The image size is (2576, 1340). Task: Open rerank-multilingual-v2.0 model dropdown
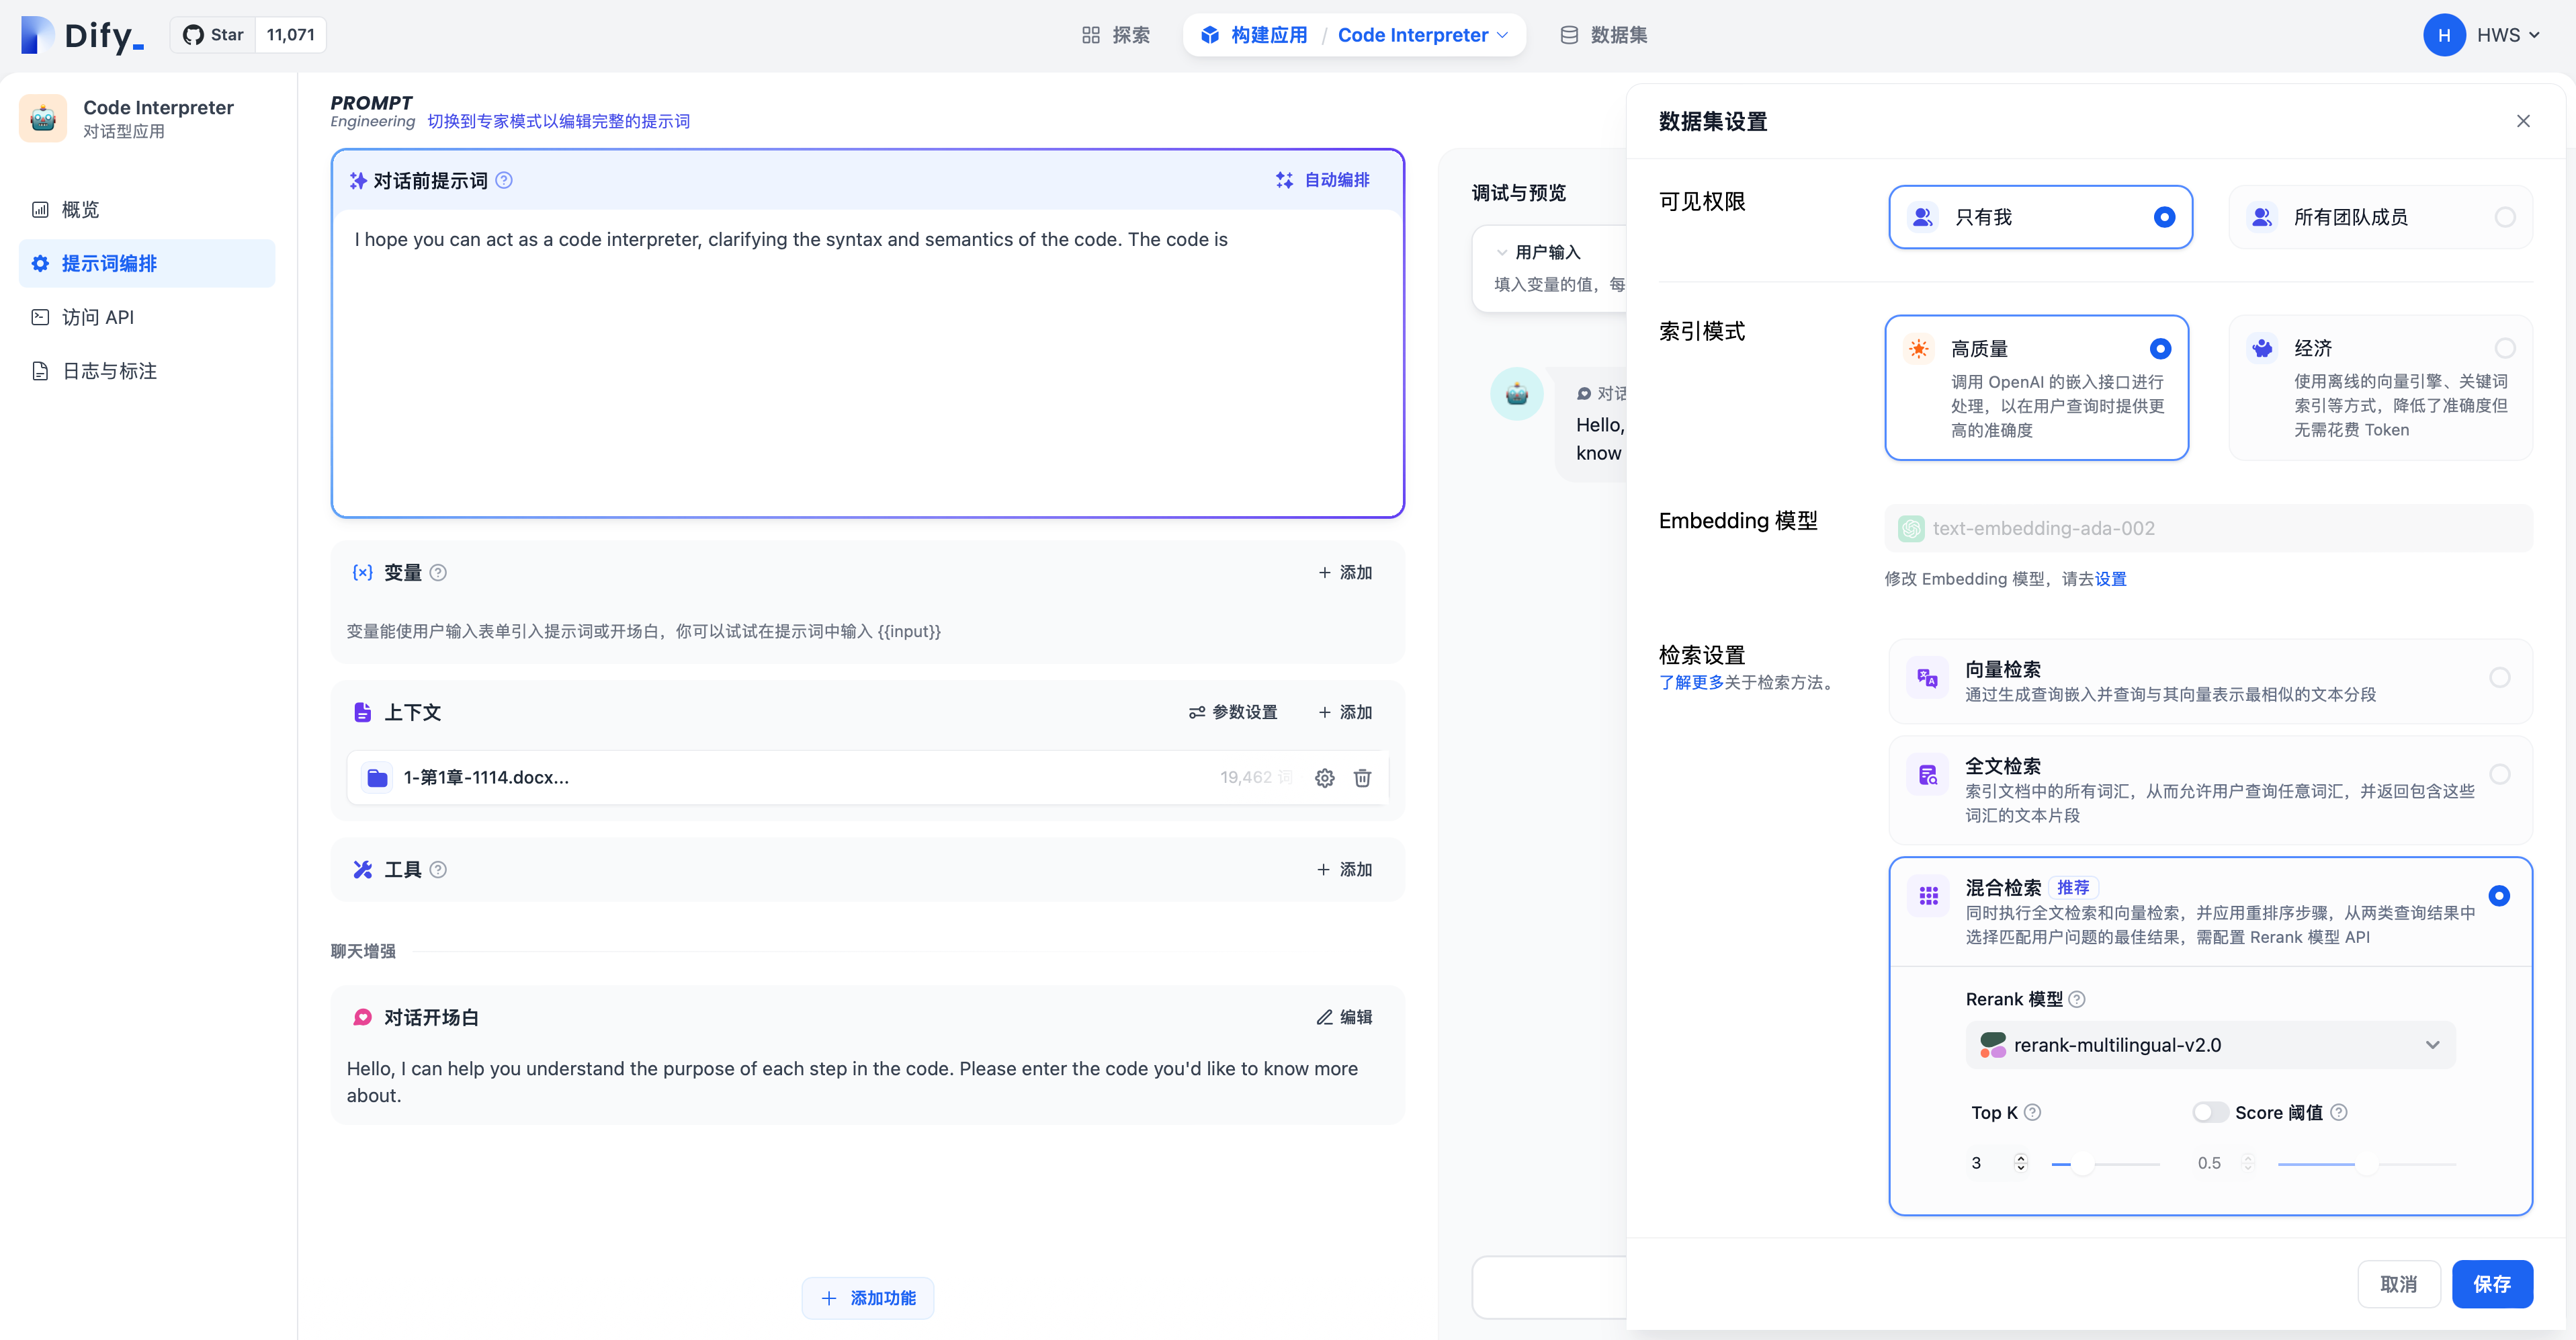(2209, 1044)
